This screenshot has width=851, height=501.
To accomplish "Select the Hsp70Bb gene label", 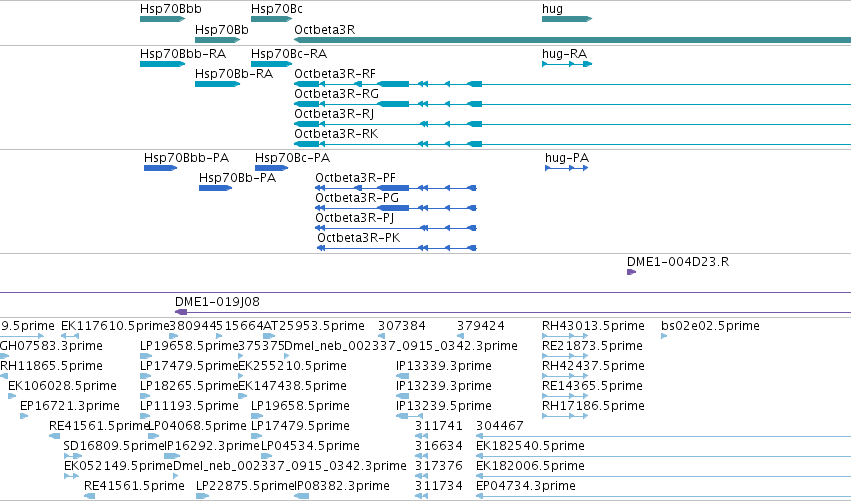I will [x=221, y=30].
